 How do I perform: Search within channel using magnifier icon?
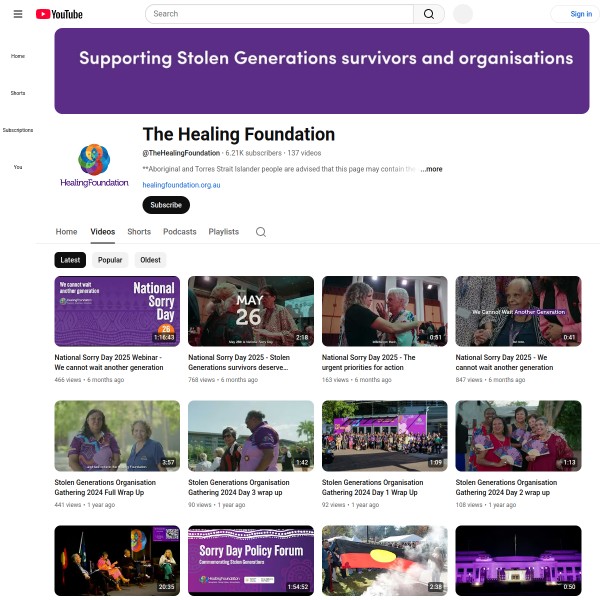[x=261, y=232]
